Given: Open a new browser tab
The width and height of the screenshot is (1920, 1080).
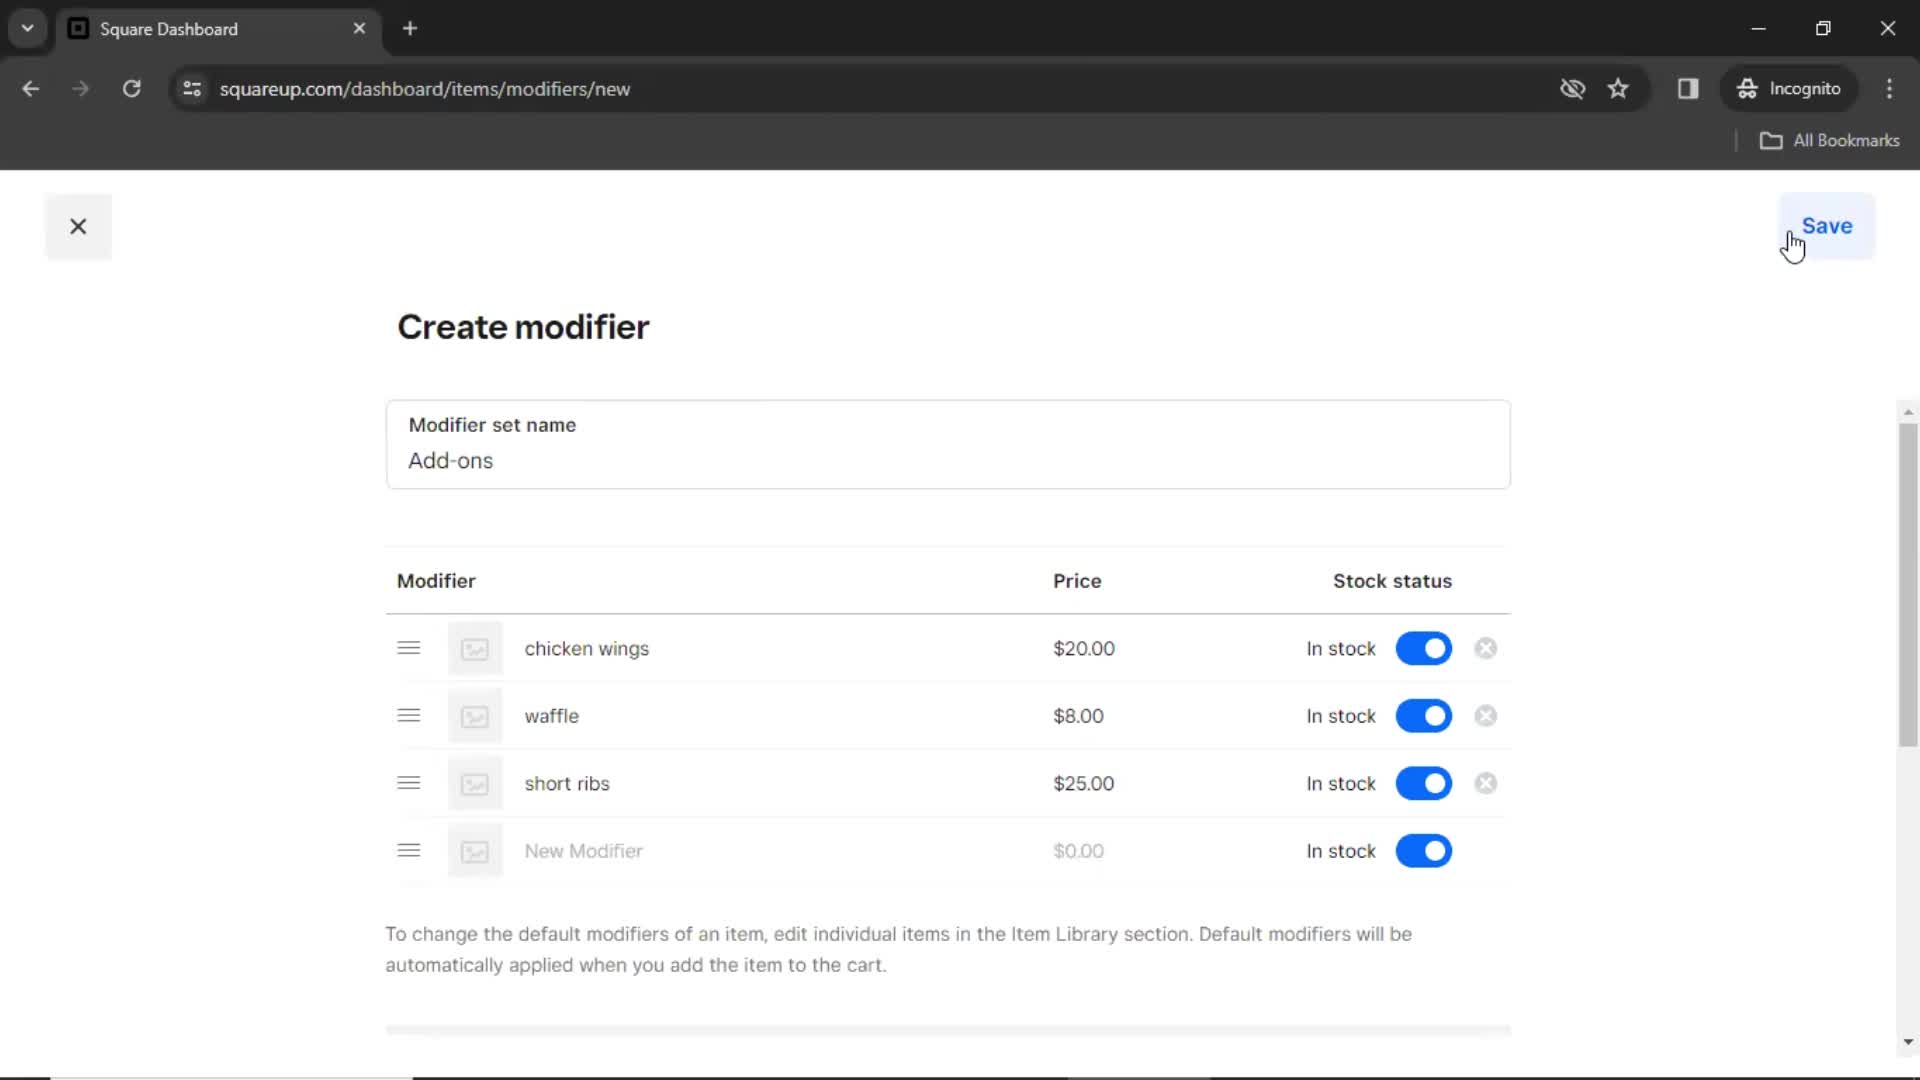Looking at the screenshot, I should pos(410,29).
